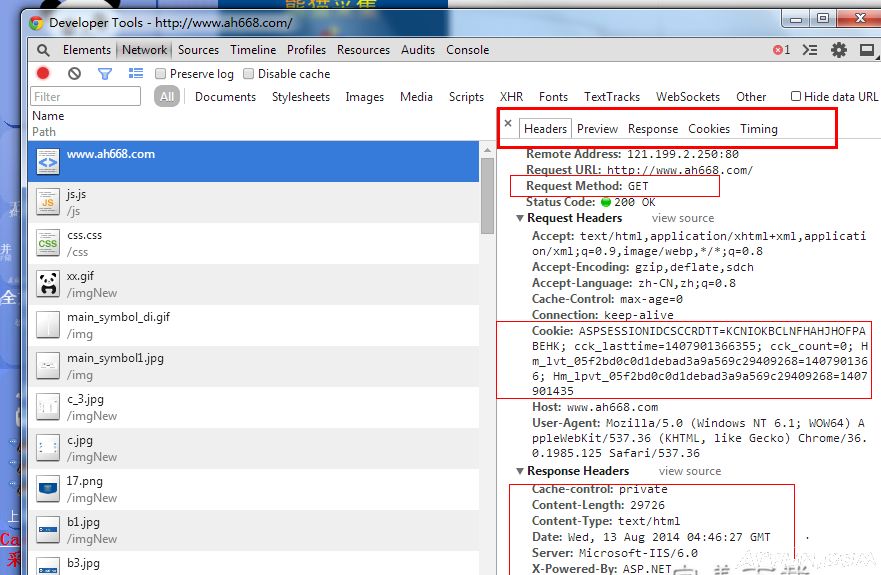This screenshot has height=575, width=881.
Task: Close the request details pane
Action: coord(508,124)
